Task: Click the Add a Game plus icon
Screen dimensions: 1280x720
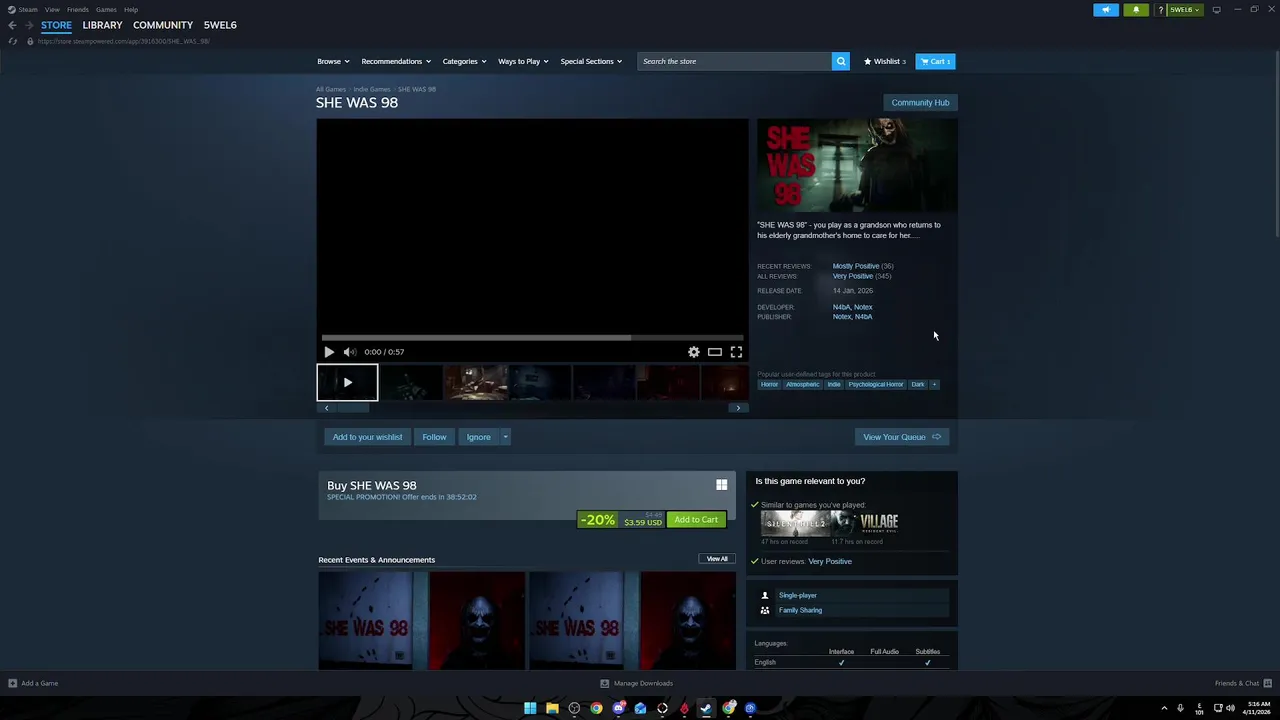Action: click(12, 683)
